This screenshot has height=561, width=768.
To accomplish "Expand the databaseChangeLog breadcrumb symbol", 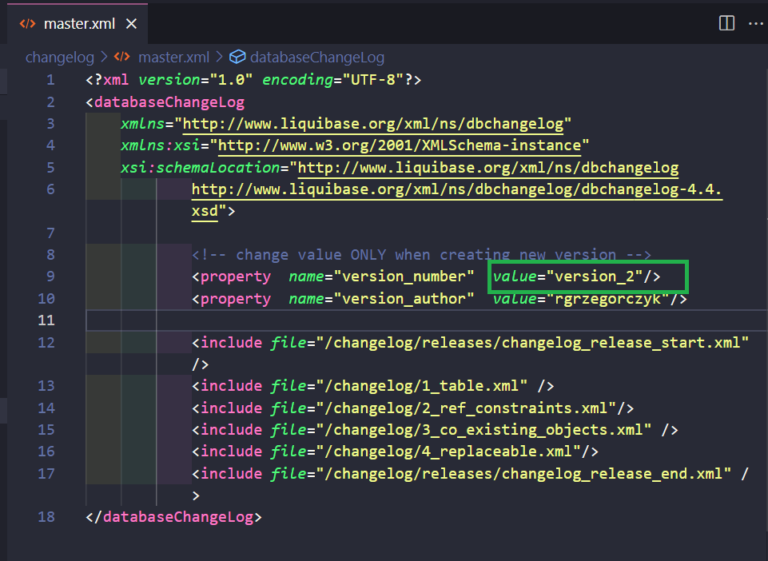I will [317, 58].
